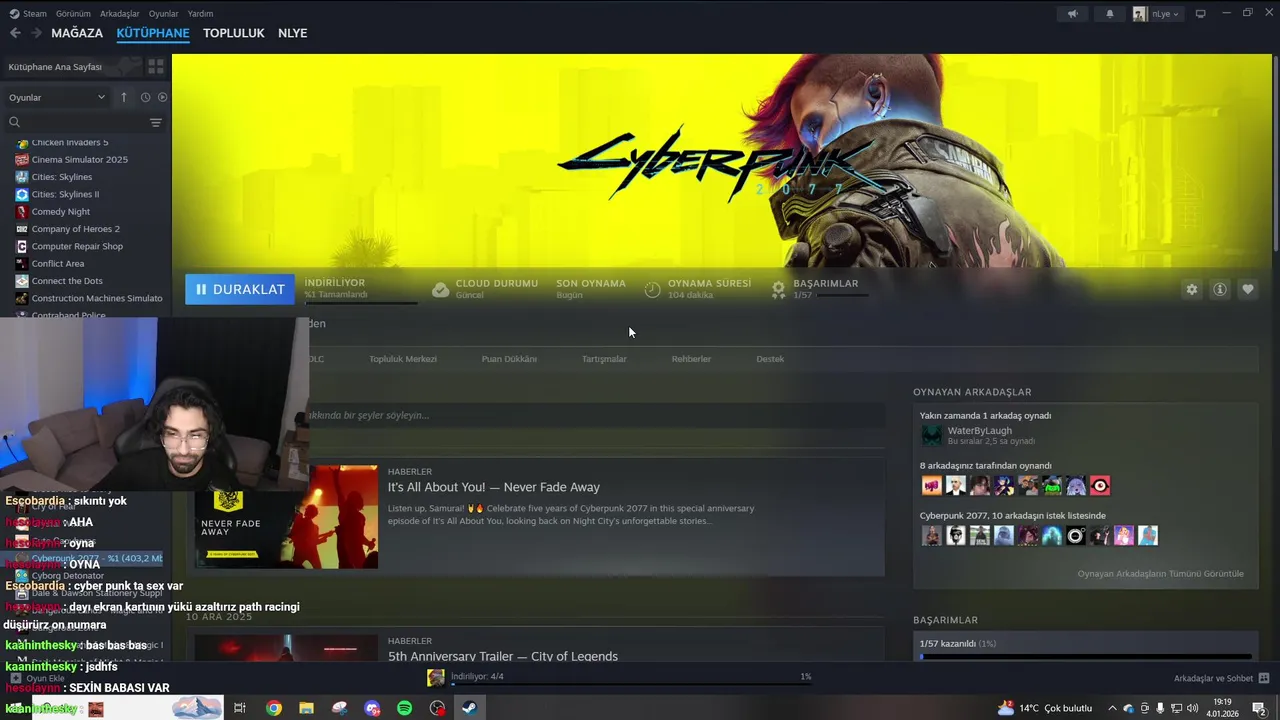Open the game info icon
The image size is (1280, 720).
coord(1219,289)
